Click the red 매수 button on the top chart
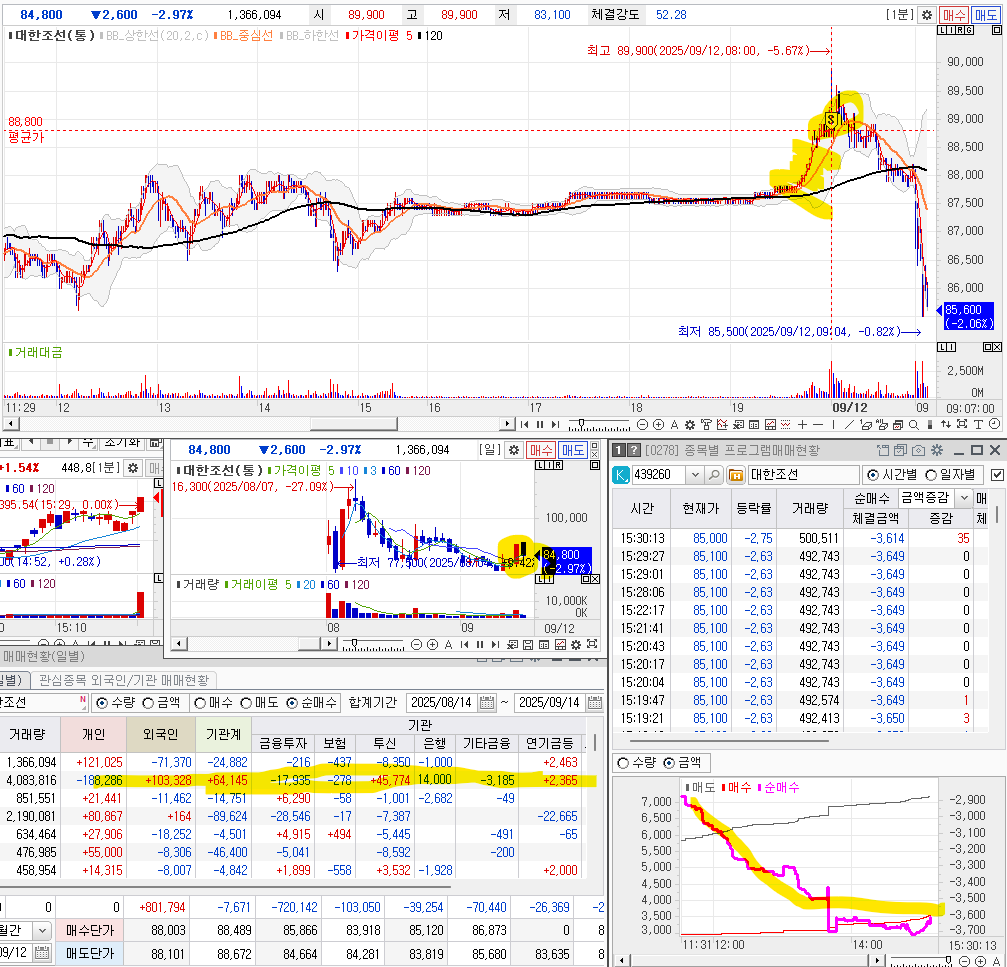The width and height of the screenshot is (1007, 967). [x=954, y=15]
